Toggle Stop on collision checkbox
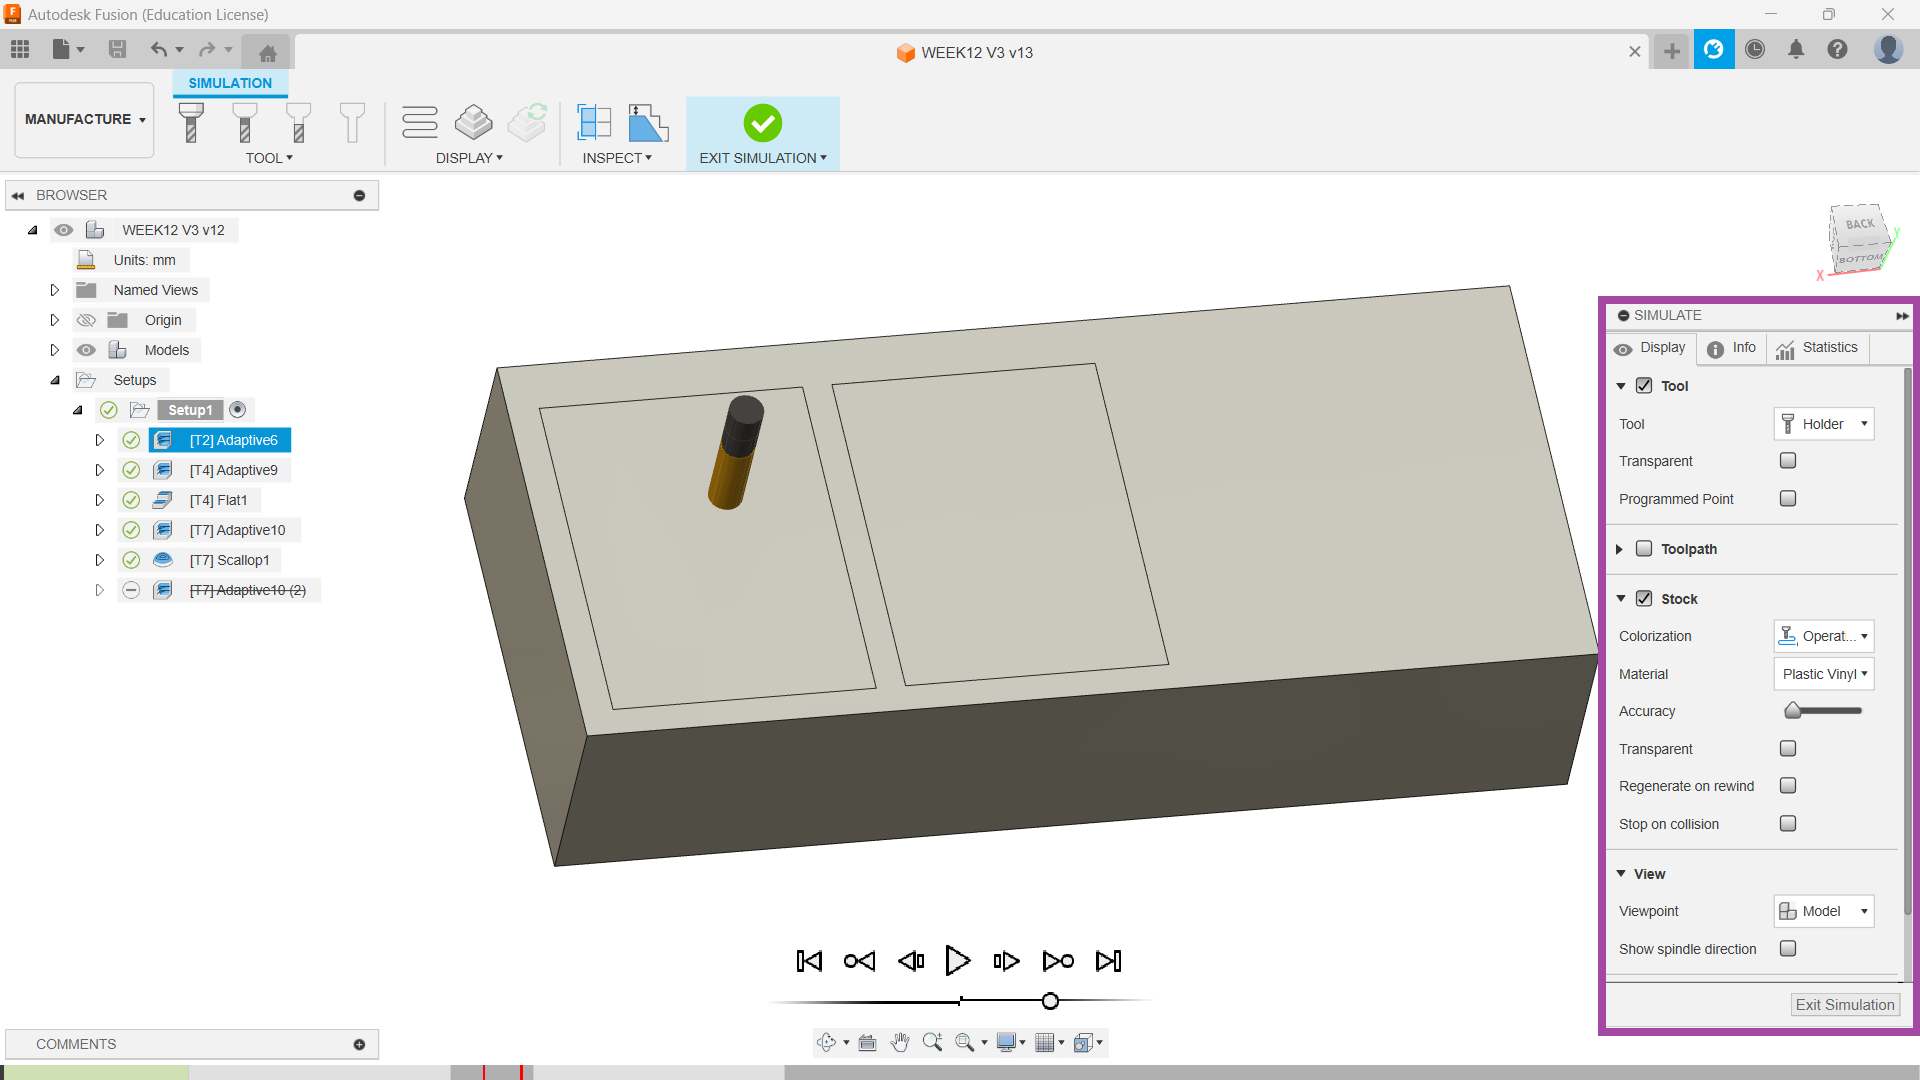The height and width of the screenshot is (1080, 1920). 1788,824
